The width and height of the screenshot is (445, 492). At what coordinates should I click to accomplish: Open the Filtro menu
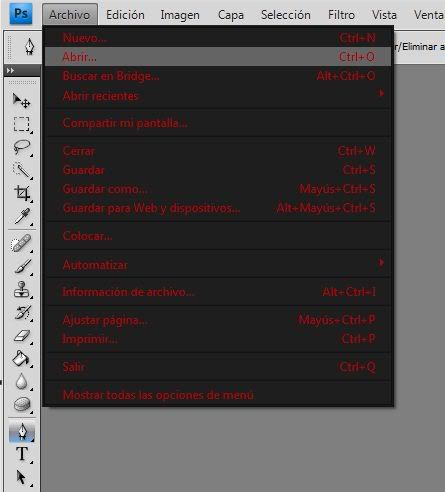point(341,15)
